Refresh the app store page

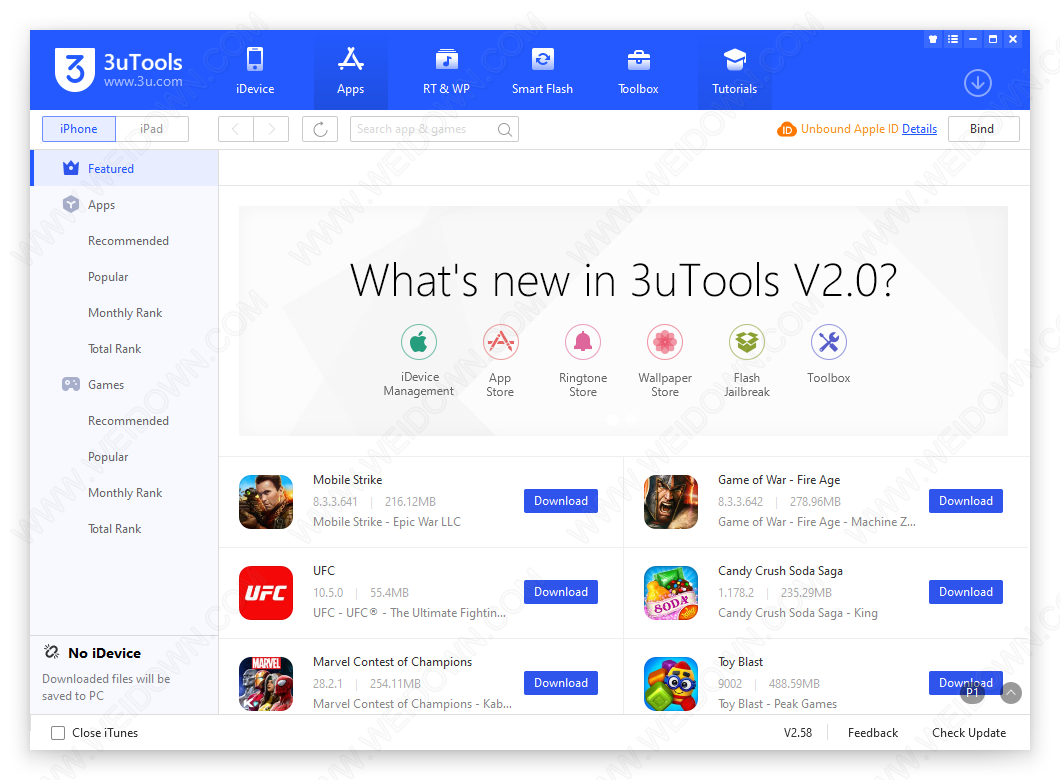tap(320, 129)
